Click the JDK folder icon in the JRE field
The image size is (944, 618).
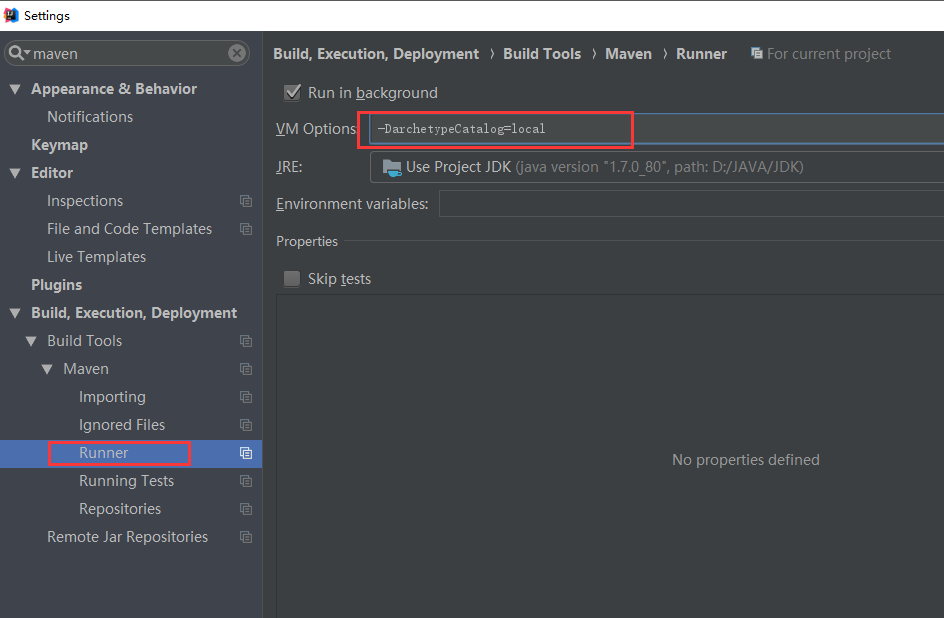click(x=392, y=167)
